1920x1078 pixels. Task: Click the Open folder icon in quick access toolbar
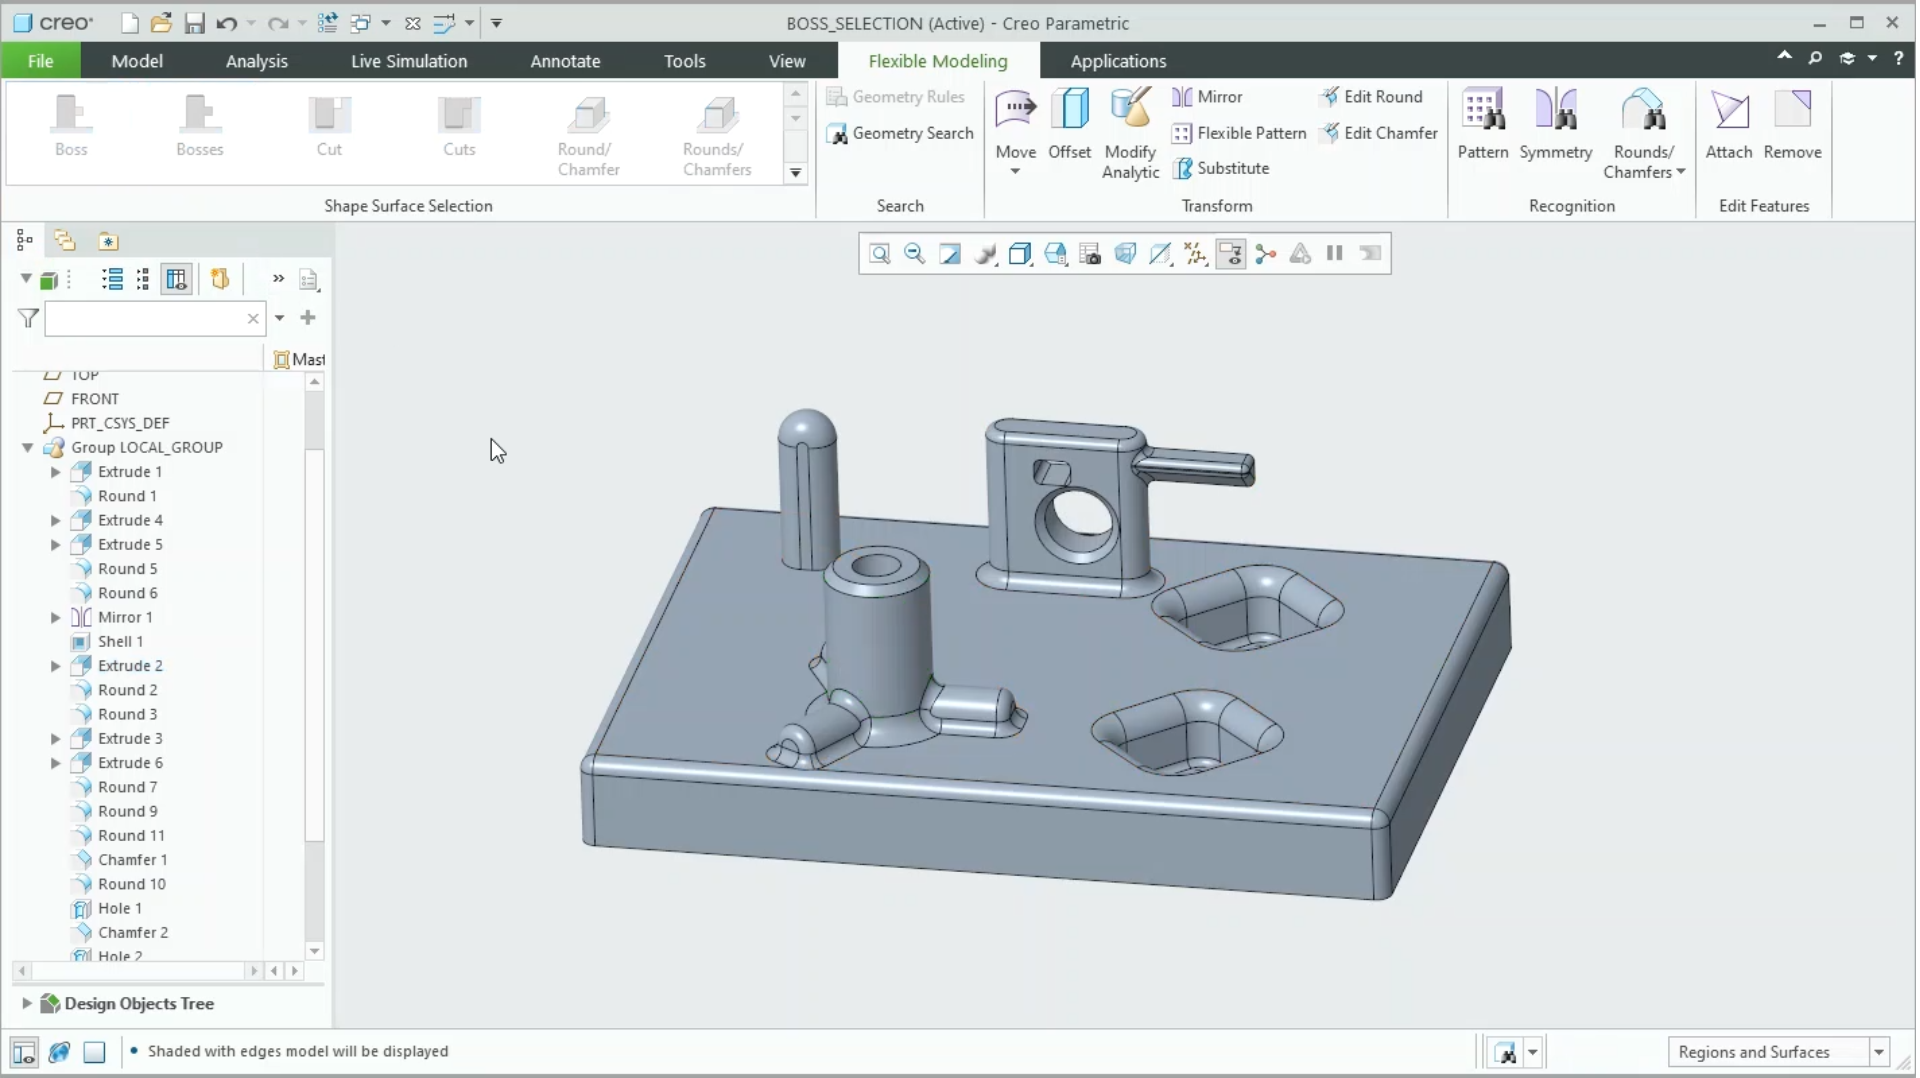point(161,23)
